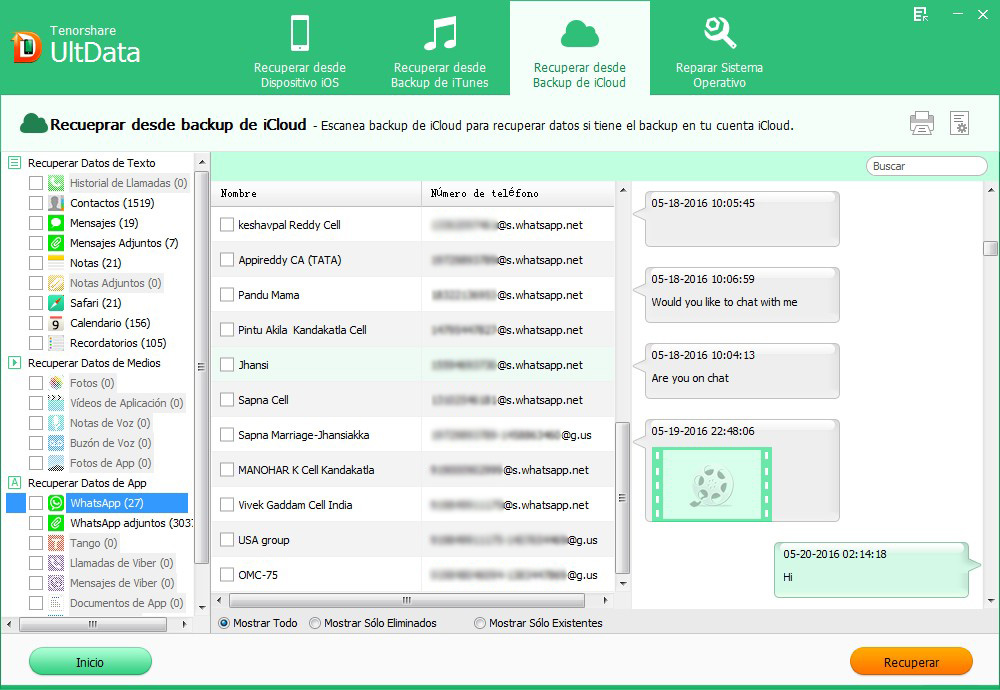
Task: Click the Safari compass icon
Action: tap(56, 303)
